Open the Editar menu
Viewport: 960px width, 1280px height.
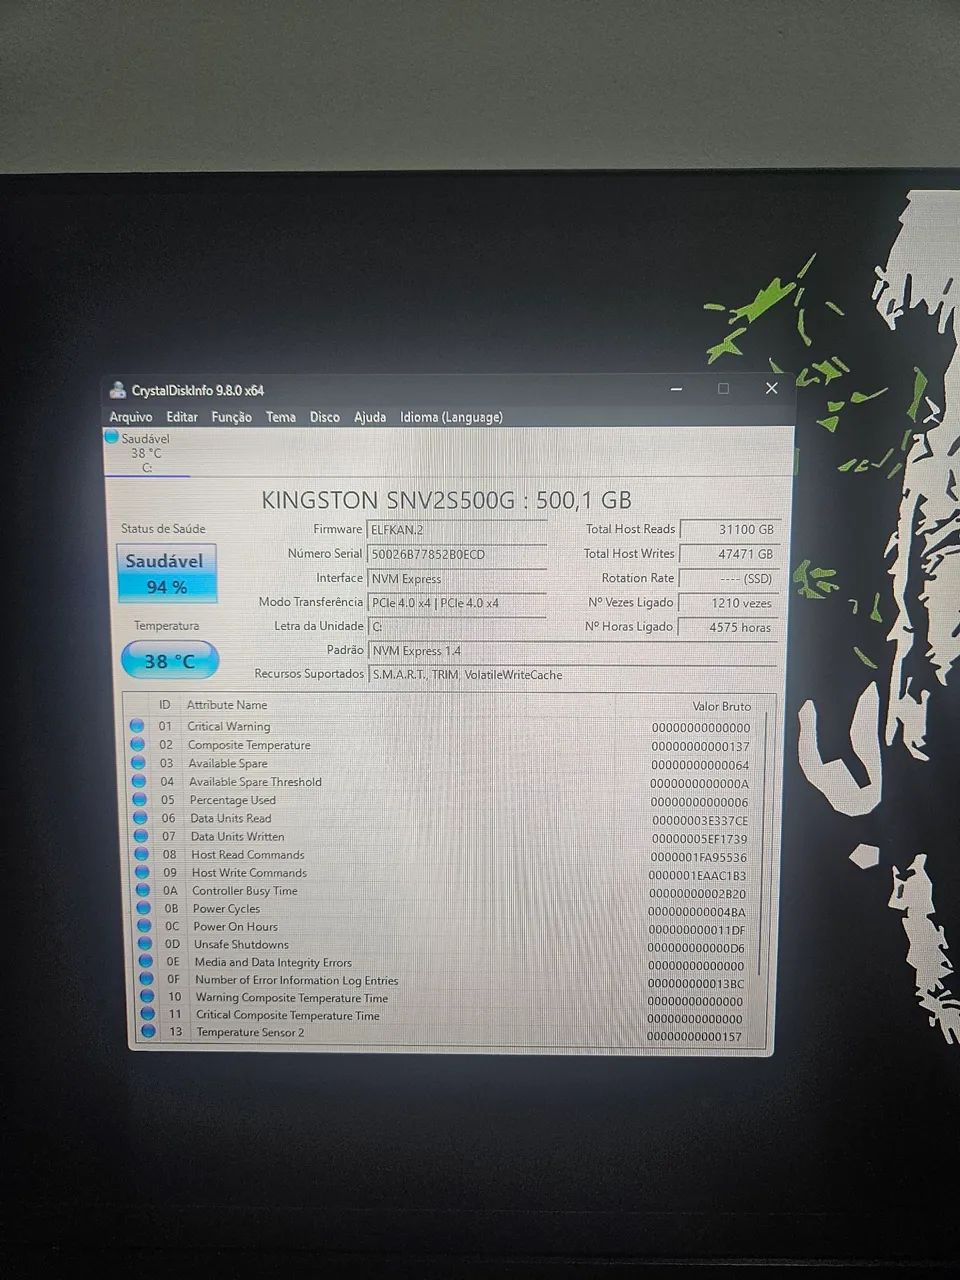182,417
